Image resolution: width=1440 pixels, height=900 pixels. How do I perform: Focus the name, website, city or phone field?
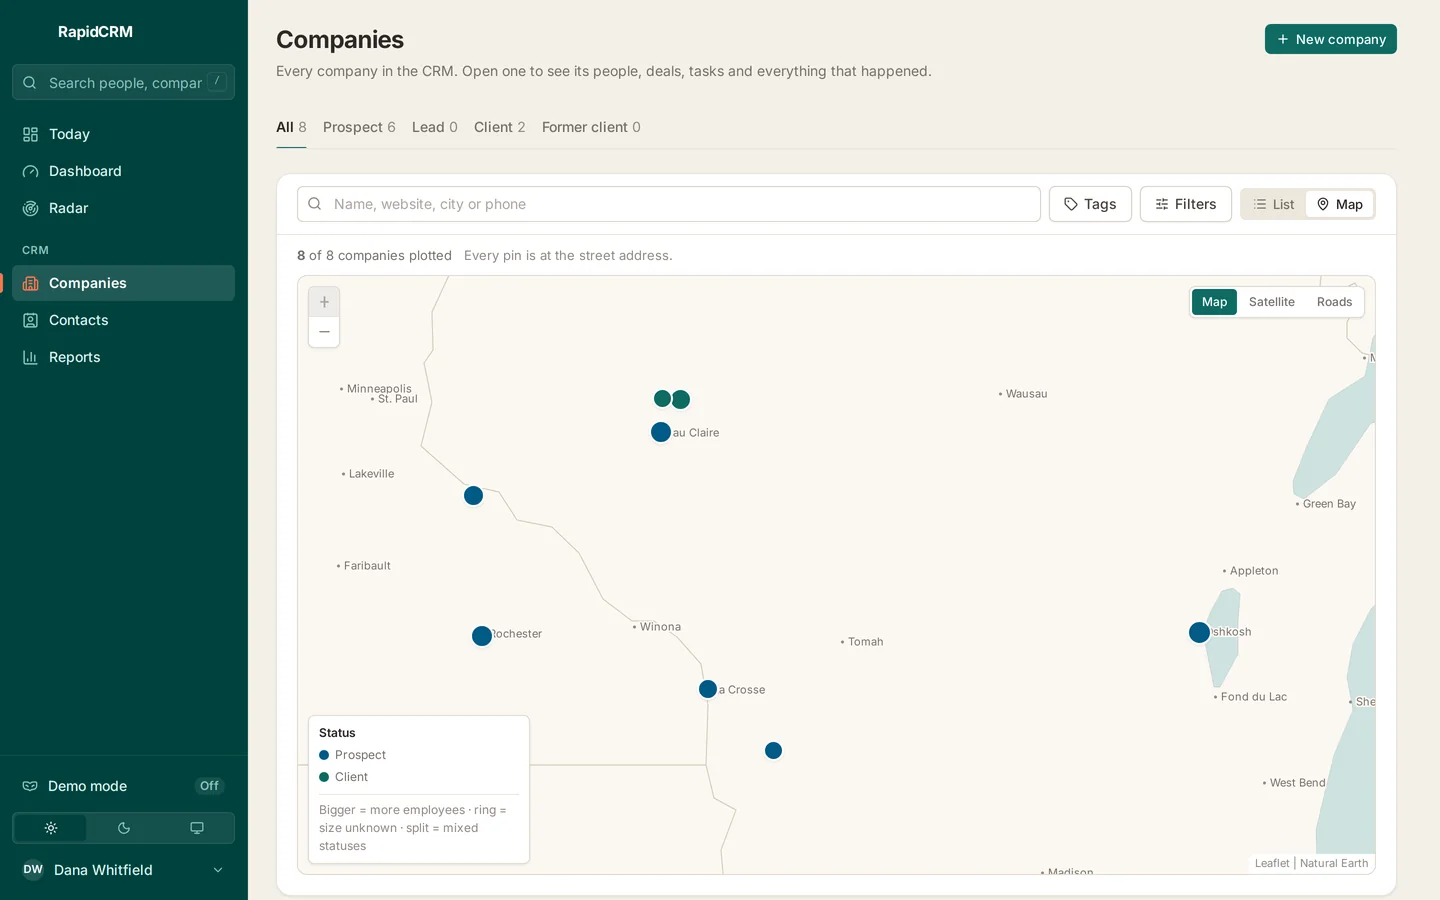(x=669, y=204)
